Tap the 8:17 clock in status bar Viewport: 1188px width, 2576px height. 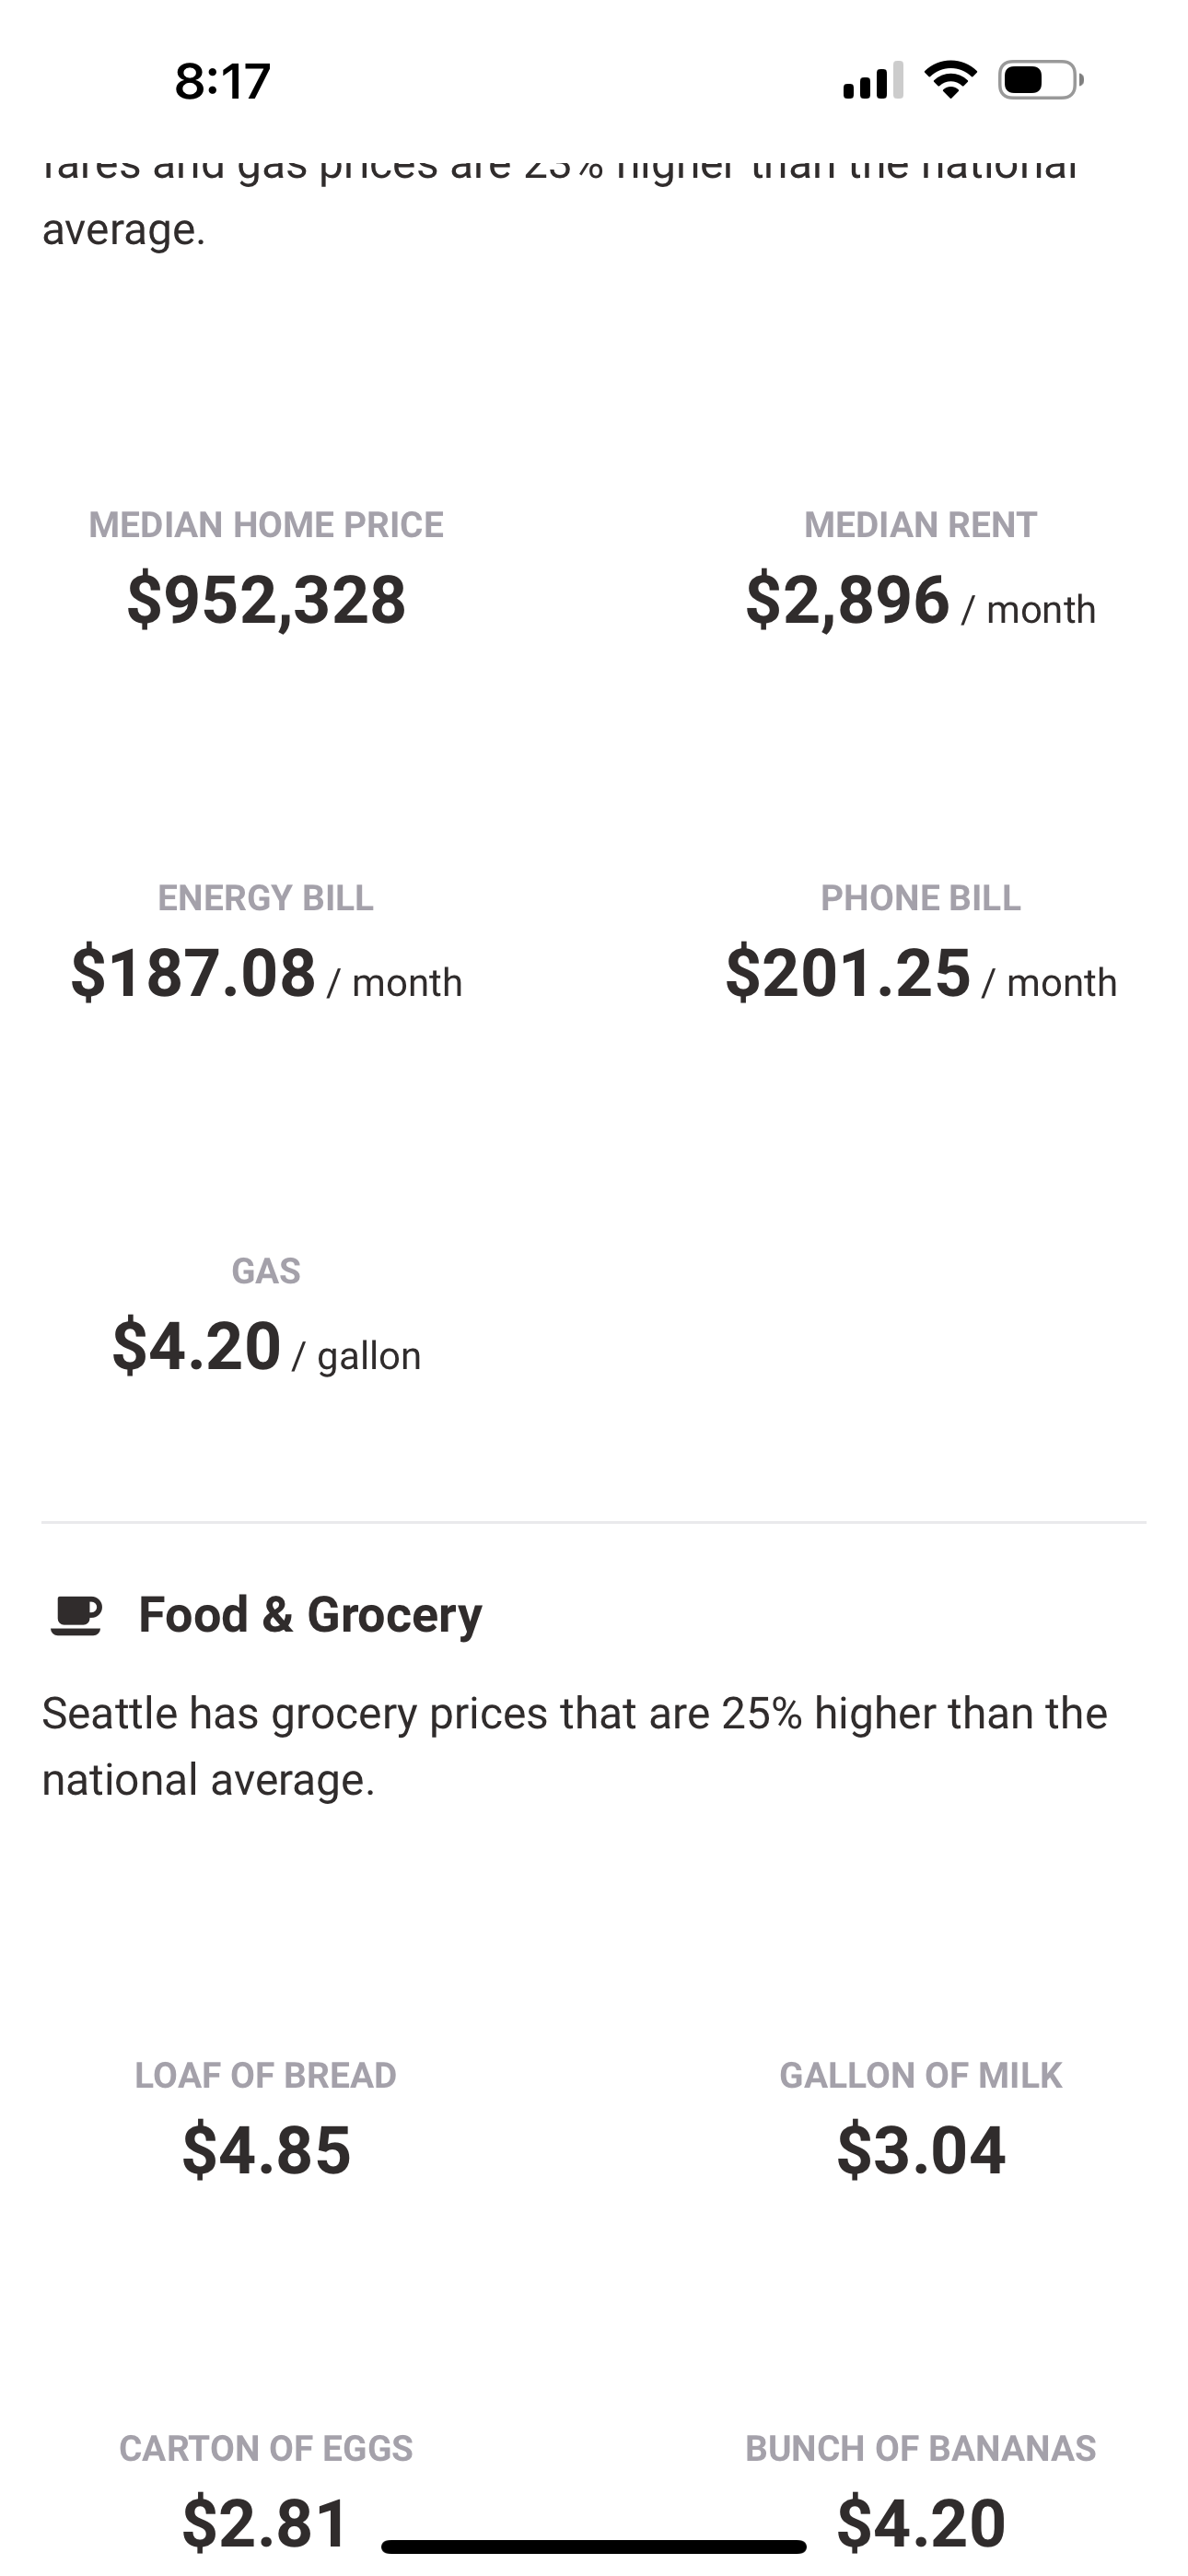pos(222,81)
